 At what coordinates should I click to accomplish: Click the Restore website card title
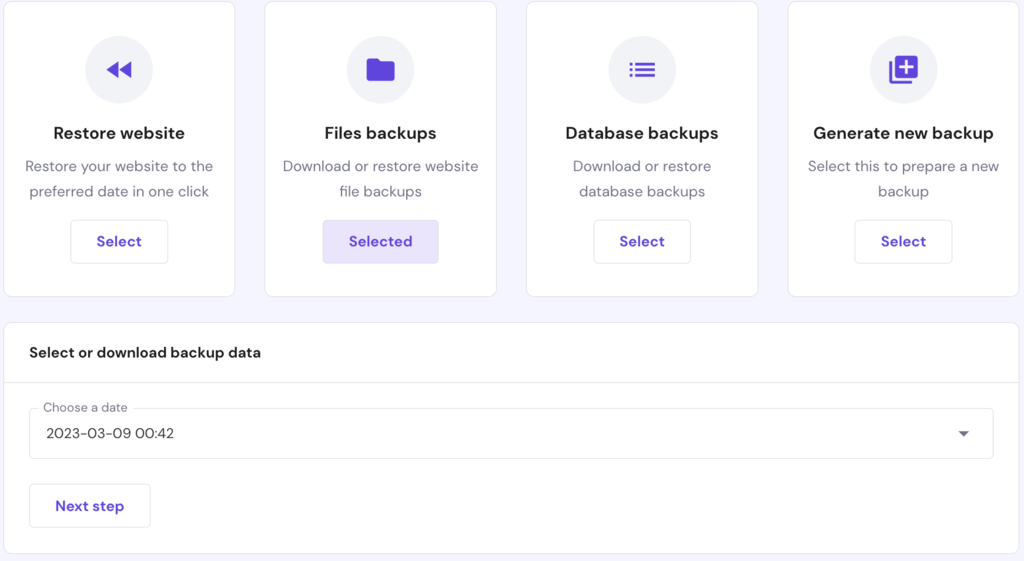pyautogui.click(x=119, y=133)
